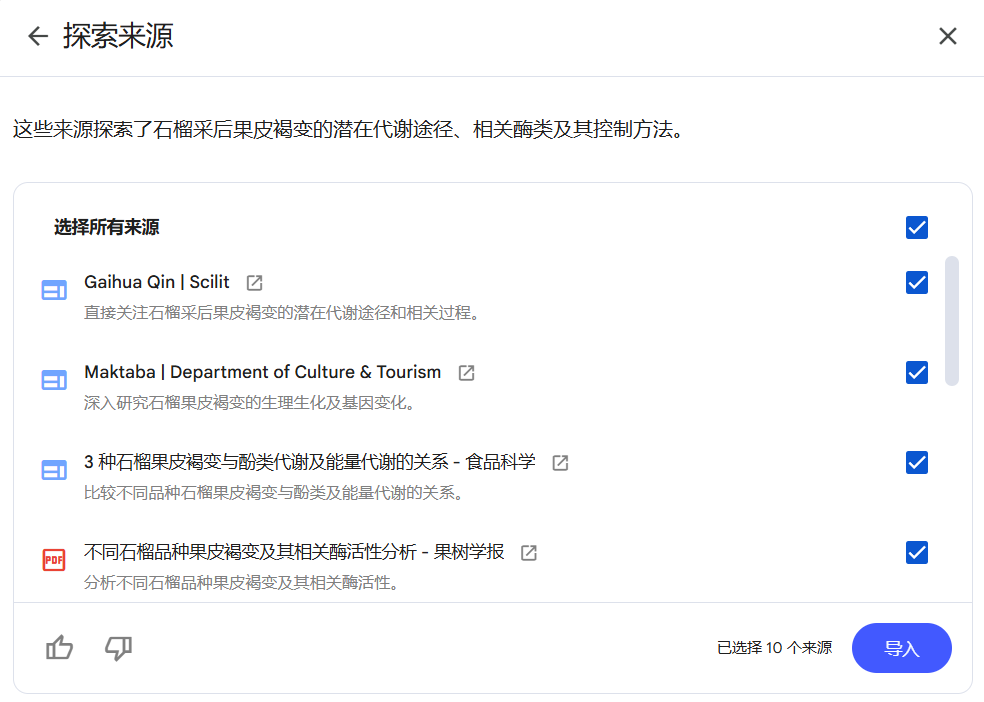Click the web page icon beside Maktaba
This screenshot has height=702, width=984.
coord(54,380)
